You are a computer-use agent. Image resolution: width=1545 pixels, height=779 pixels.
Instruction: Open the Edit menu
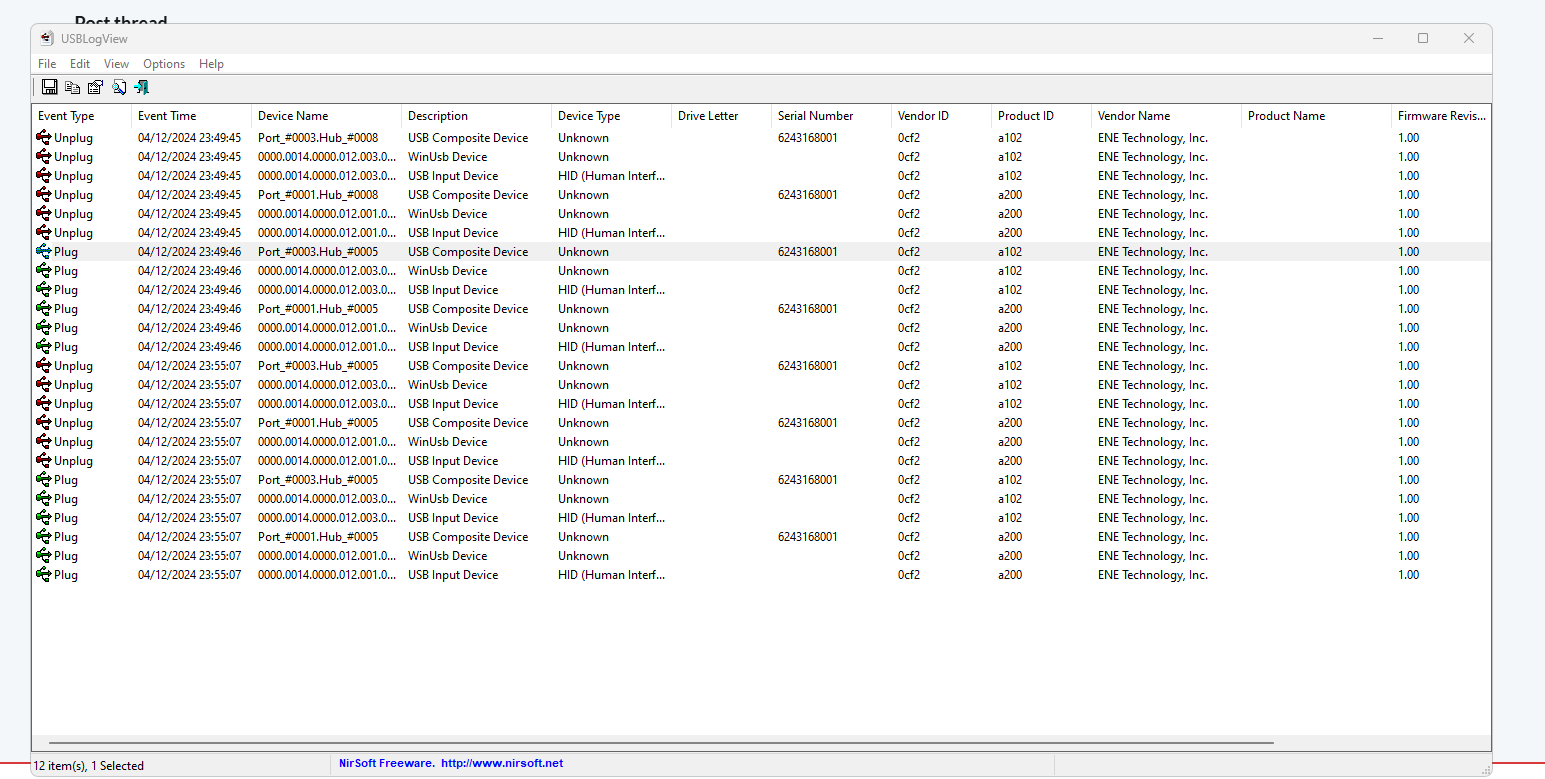[80, 64]
